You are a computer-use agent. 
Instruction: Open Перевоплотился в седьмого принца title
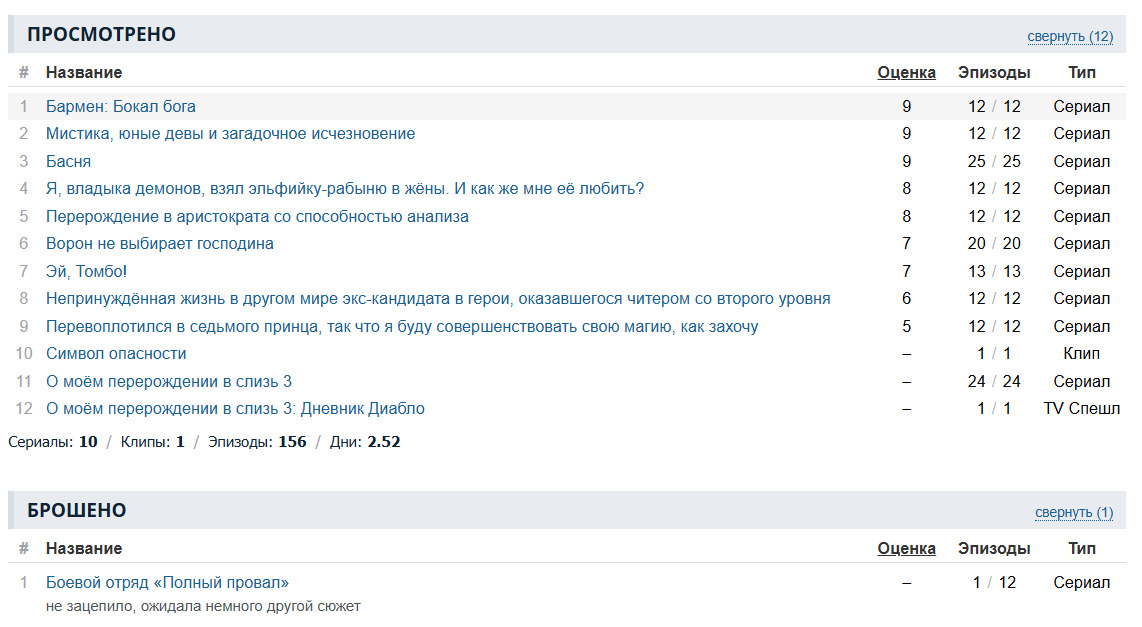point(401,326)
